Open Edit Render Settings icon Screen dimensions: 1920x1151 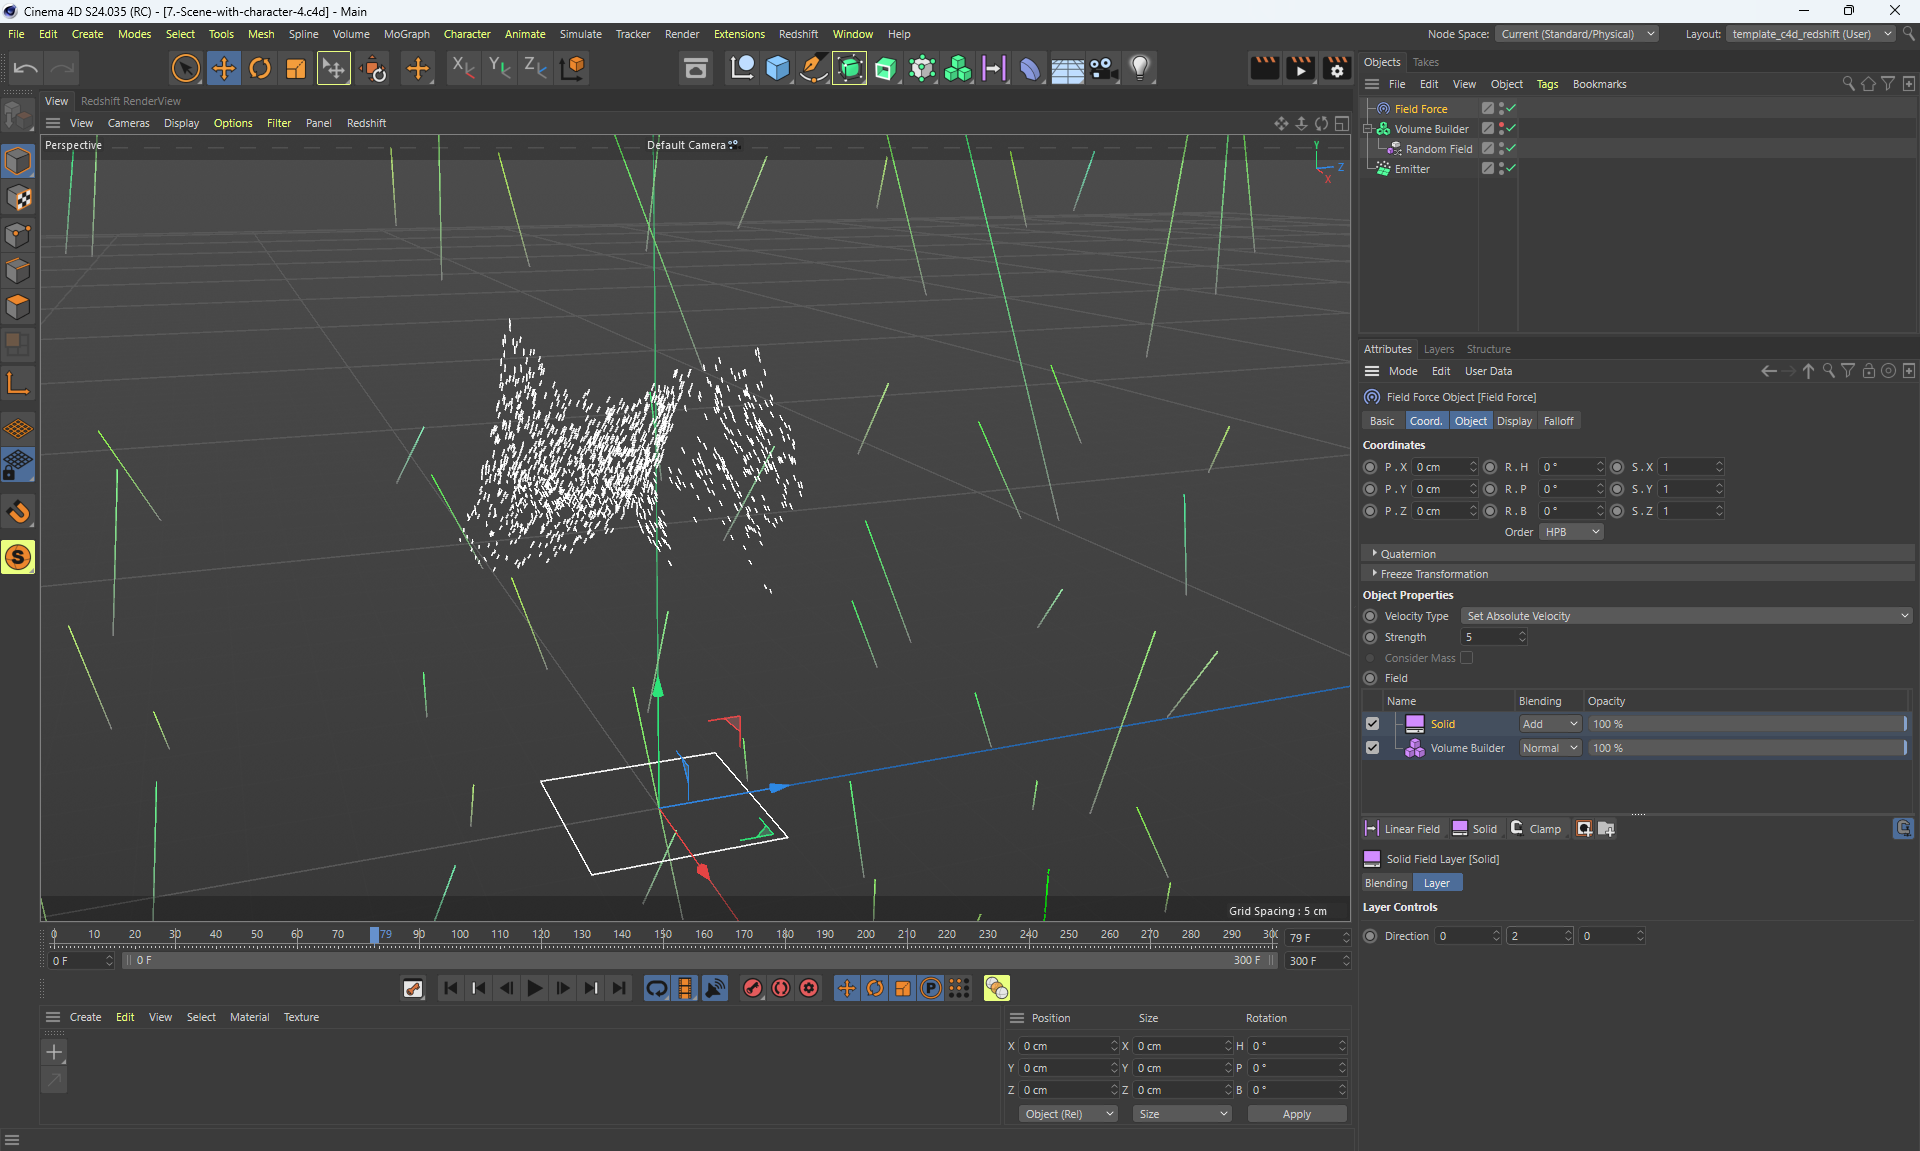1337,68
